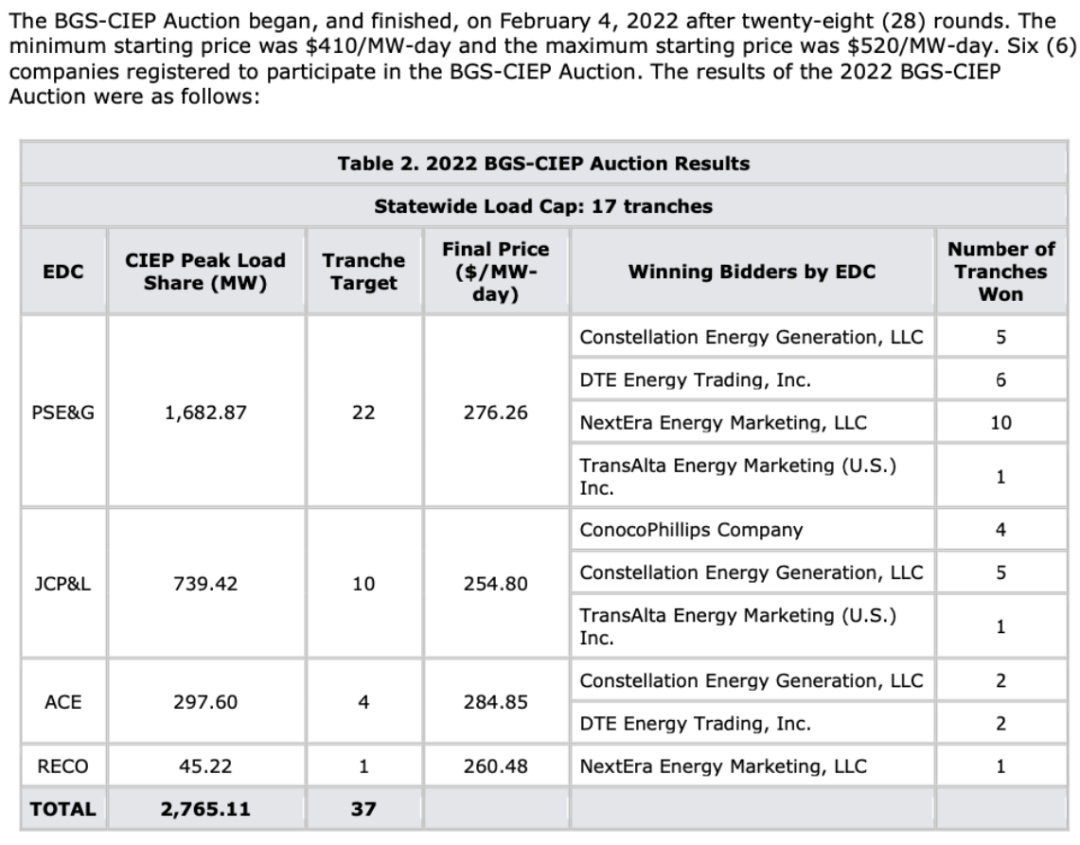Click the RECO row label cell
This screenshot has width=1080, height=845.
pos(64,767)
